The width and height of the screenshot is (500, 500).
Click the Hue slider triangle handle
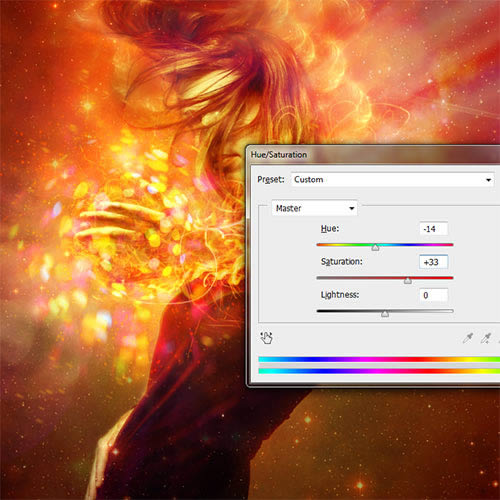click(x=375, y=247)
